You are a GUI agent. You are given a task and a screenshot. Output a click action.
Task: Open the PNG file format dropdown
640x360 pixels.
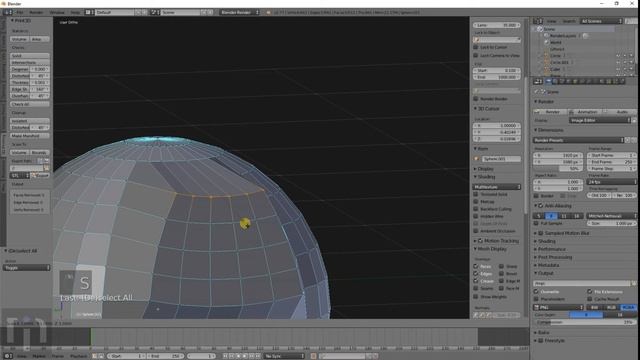[559, 307]
